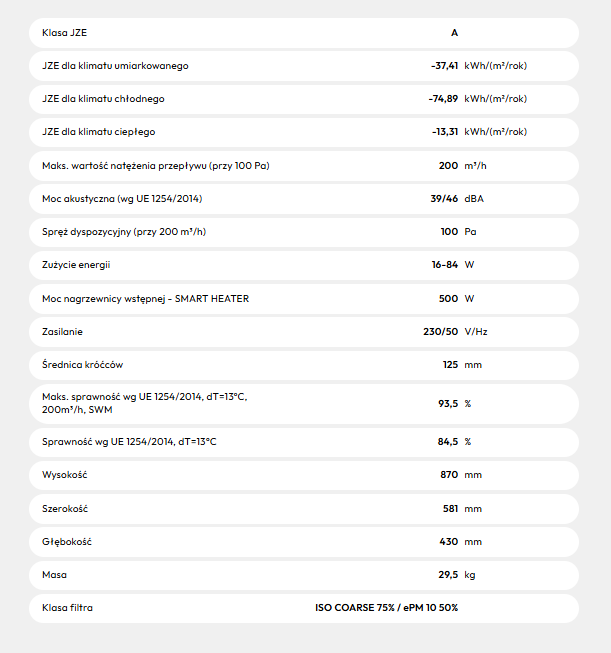Select the 93,5 % max efficiency value

446,404
